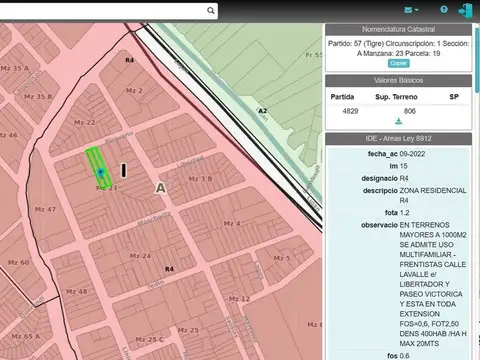Click the login door icon
Image resolution: width=480 pixels, height=360 pixels.
466,10
